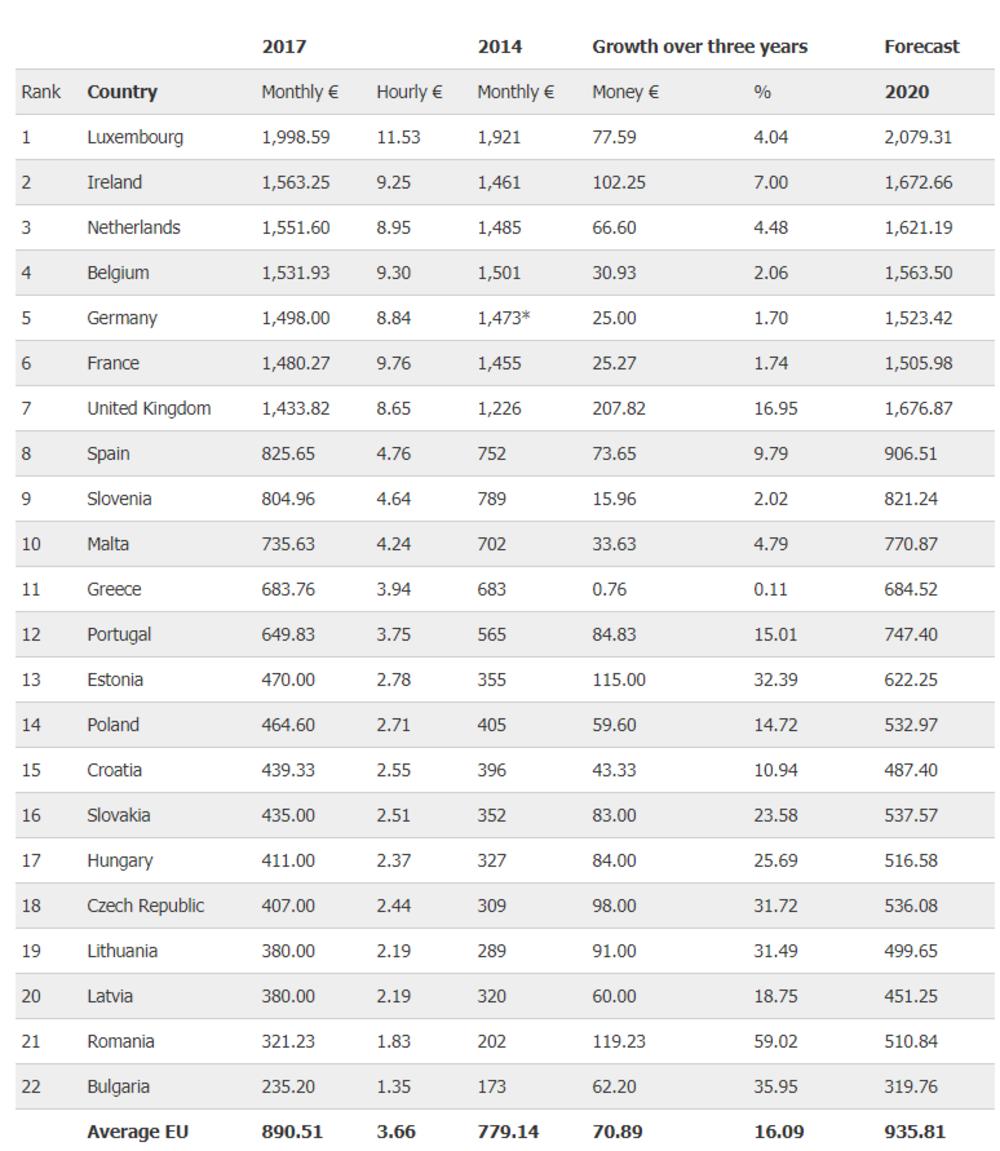Click the Rank column header
This screenshot has height=1151, width=1000.
pyautogui.click(x=41, y=92)
